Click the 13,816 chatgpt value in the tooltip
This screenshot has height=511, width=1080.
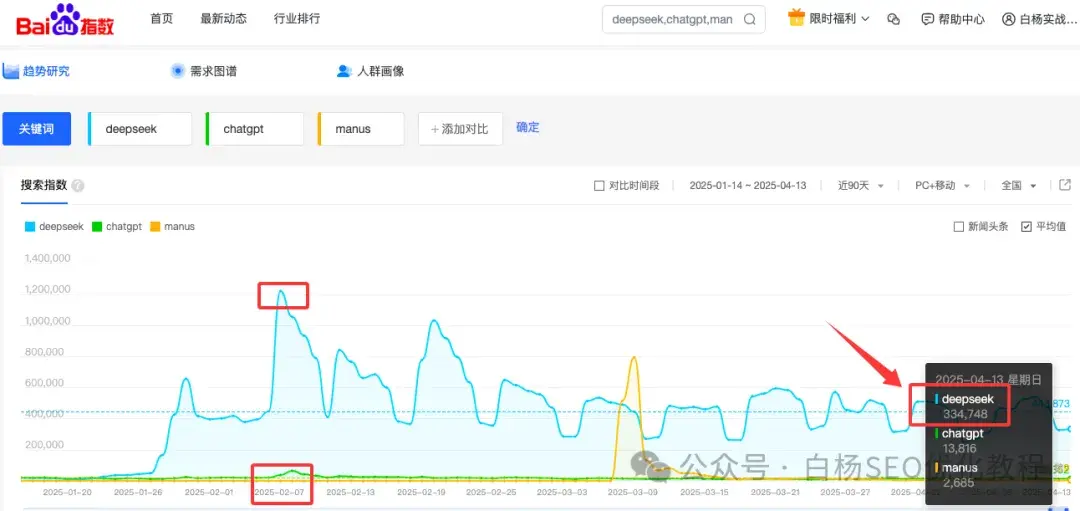coord(958,448)
